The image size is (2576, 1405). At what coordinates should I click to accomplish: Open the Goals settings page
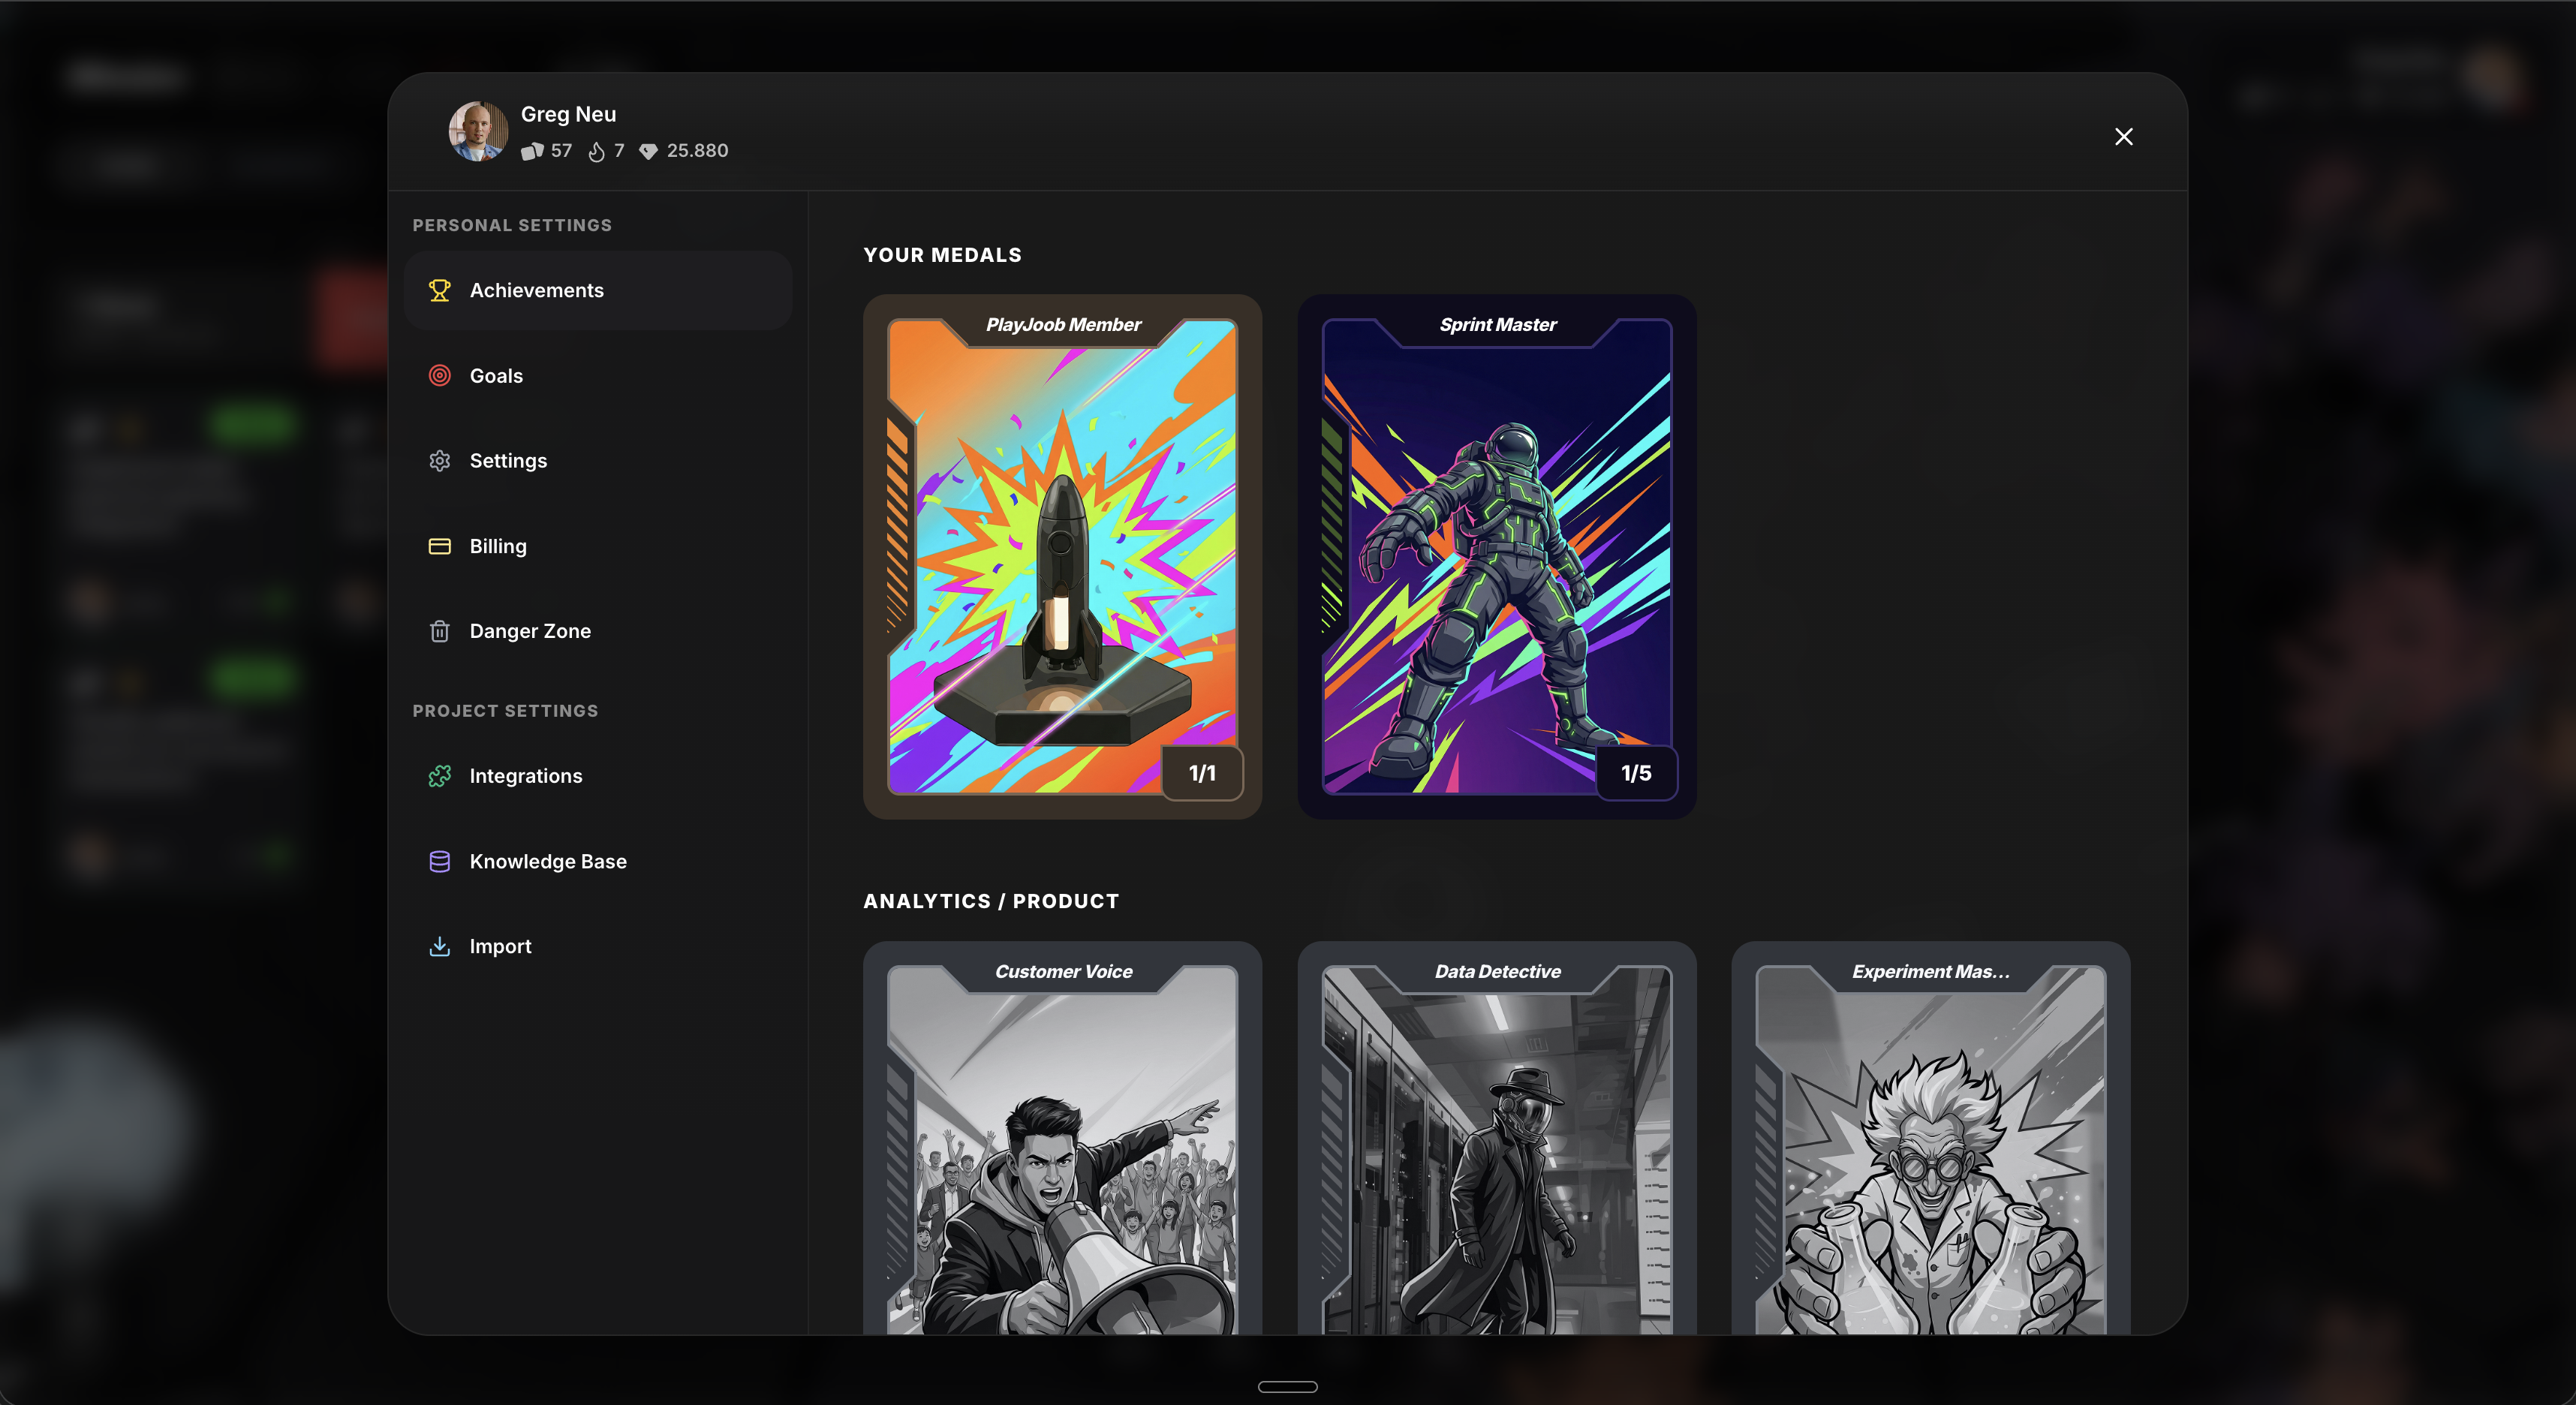coord(496,375)
